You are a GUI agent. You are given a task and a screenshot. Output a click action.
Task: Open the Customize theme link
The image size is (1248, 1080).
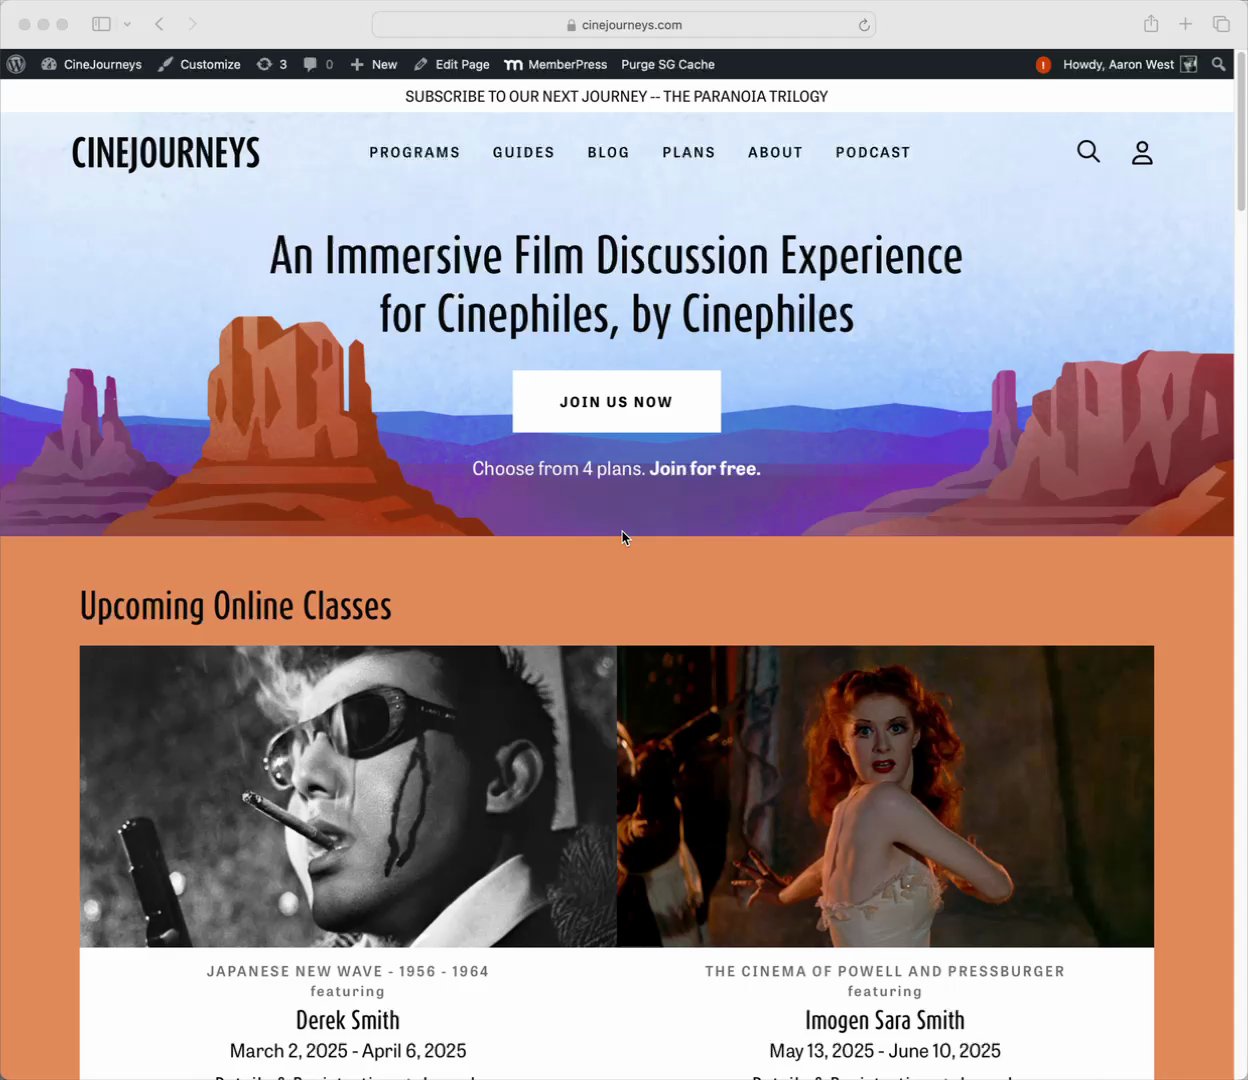199,64
